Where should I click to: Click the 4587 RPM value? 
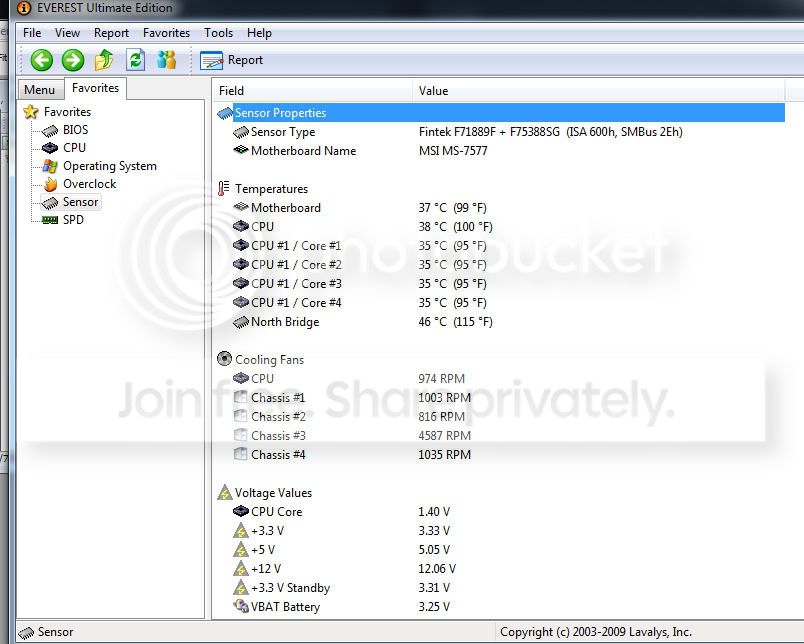click(444, 436)
